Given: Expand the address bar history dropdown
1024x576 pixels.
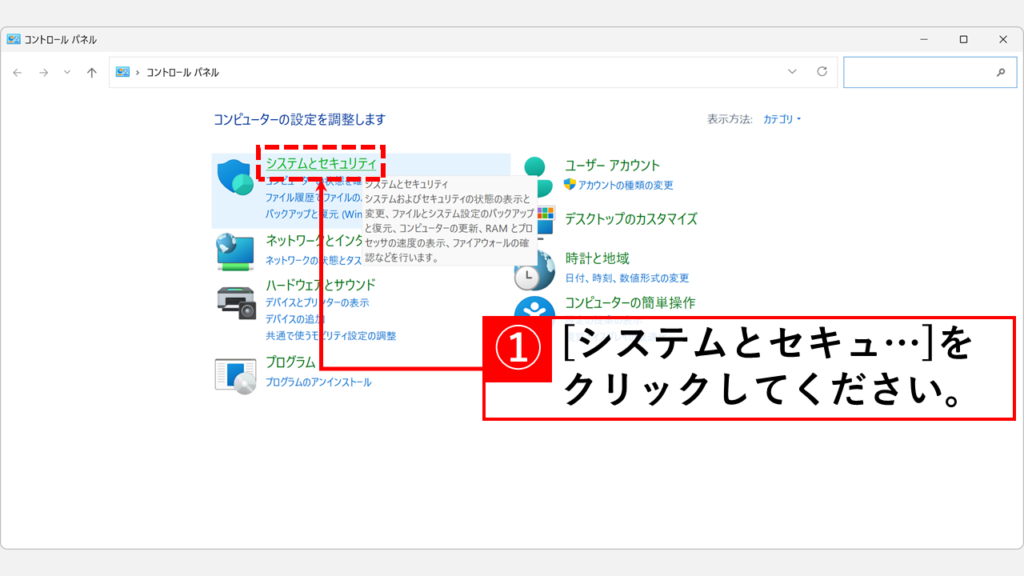Looking at the screenshot, I should pos(792,72).
